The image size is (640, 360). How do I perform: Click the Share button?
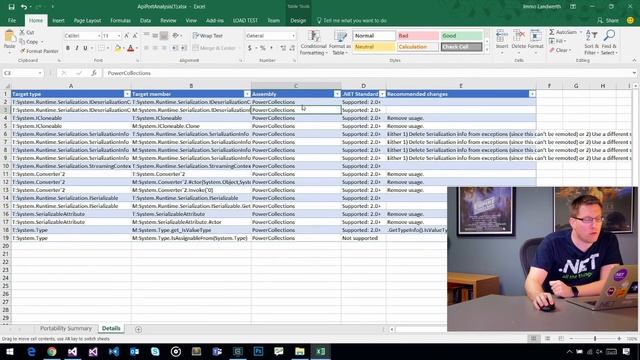(608, 20)
